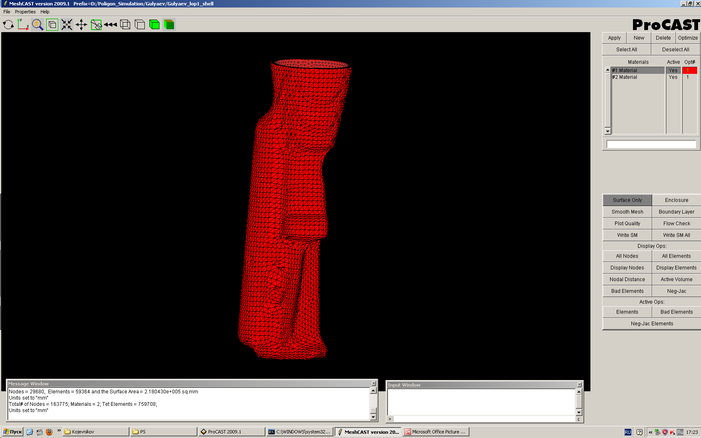
Task: Activate the magnifying glass zoom tool
Action: click(x=38, y=25)
